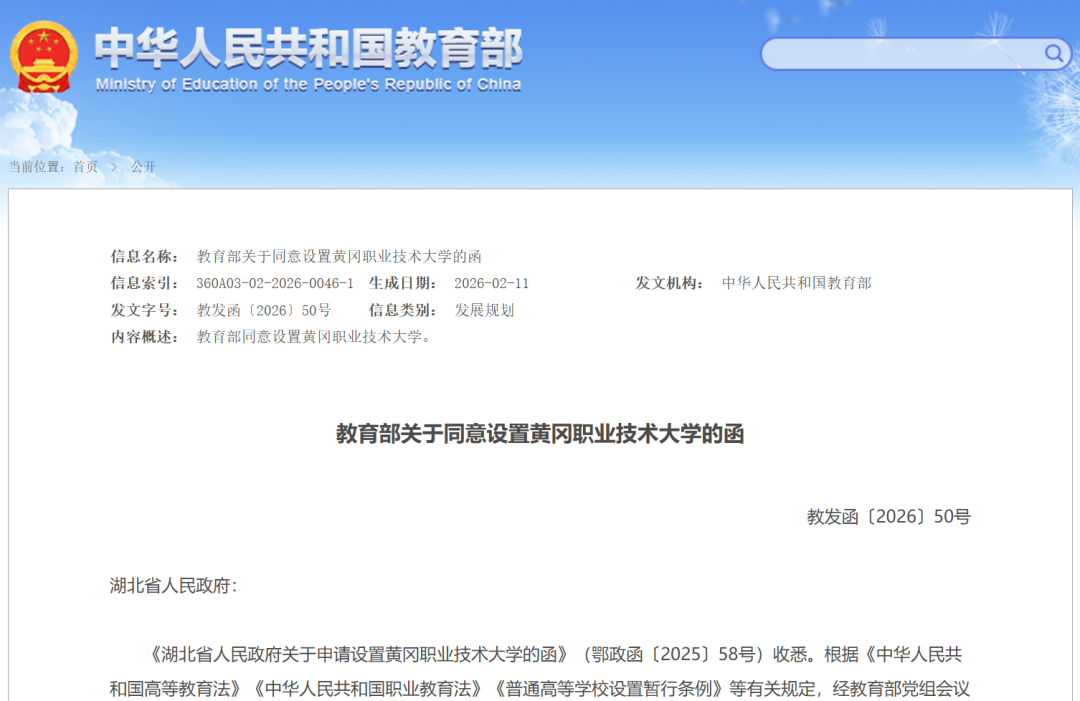Click the 发展规划 category value
The width and height of the screenshot is (1080, 701).
coord(484,310)
